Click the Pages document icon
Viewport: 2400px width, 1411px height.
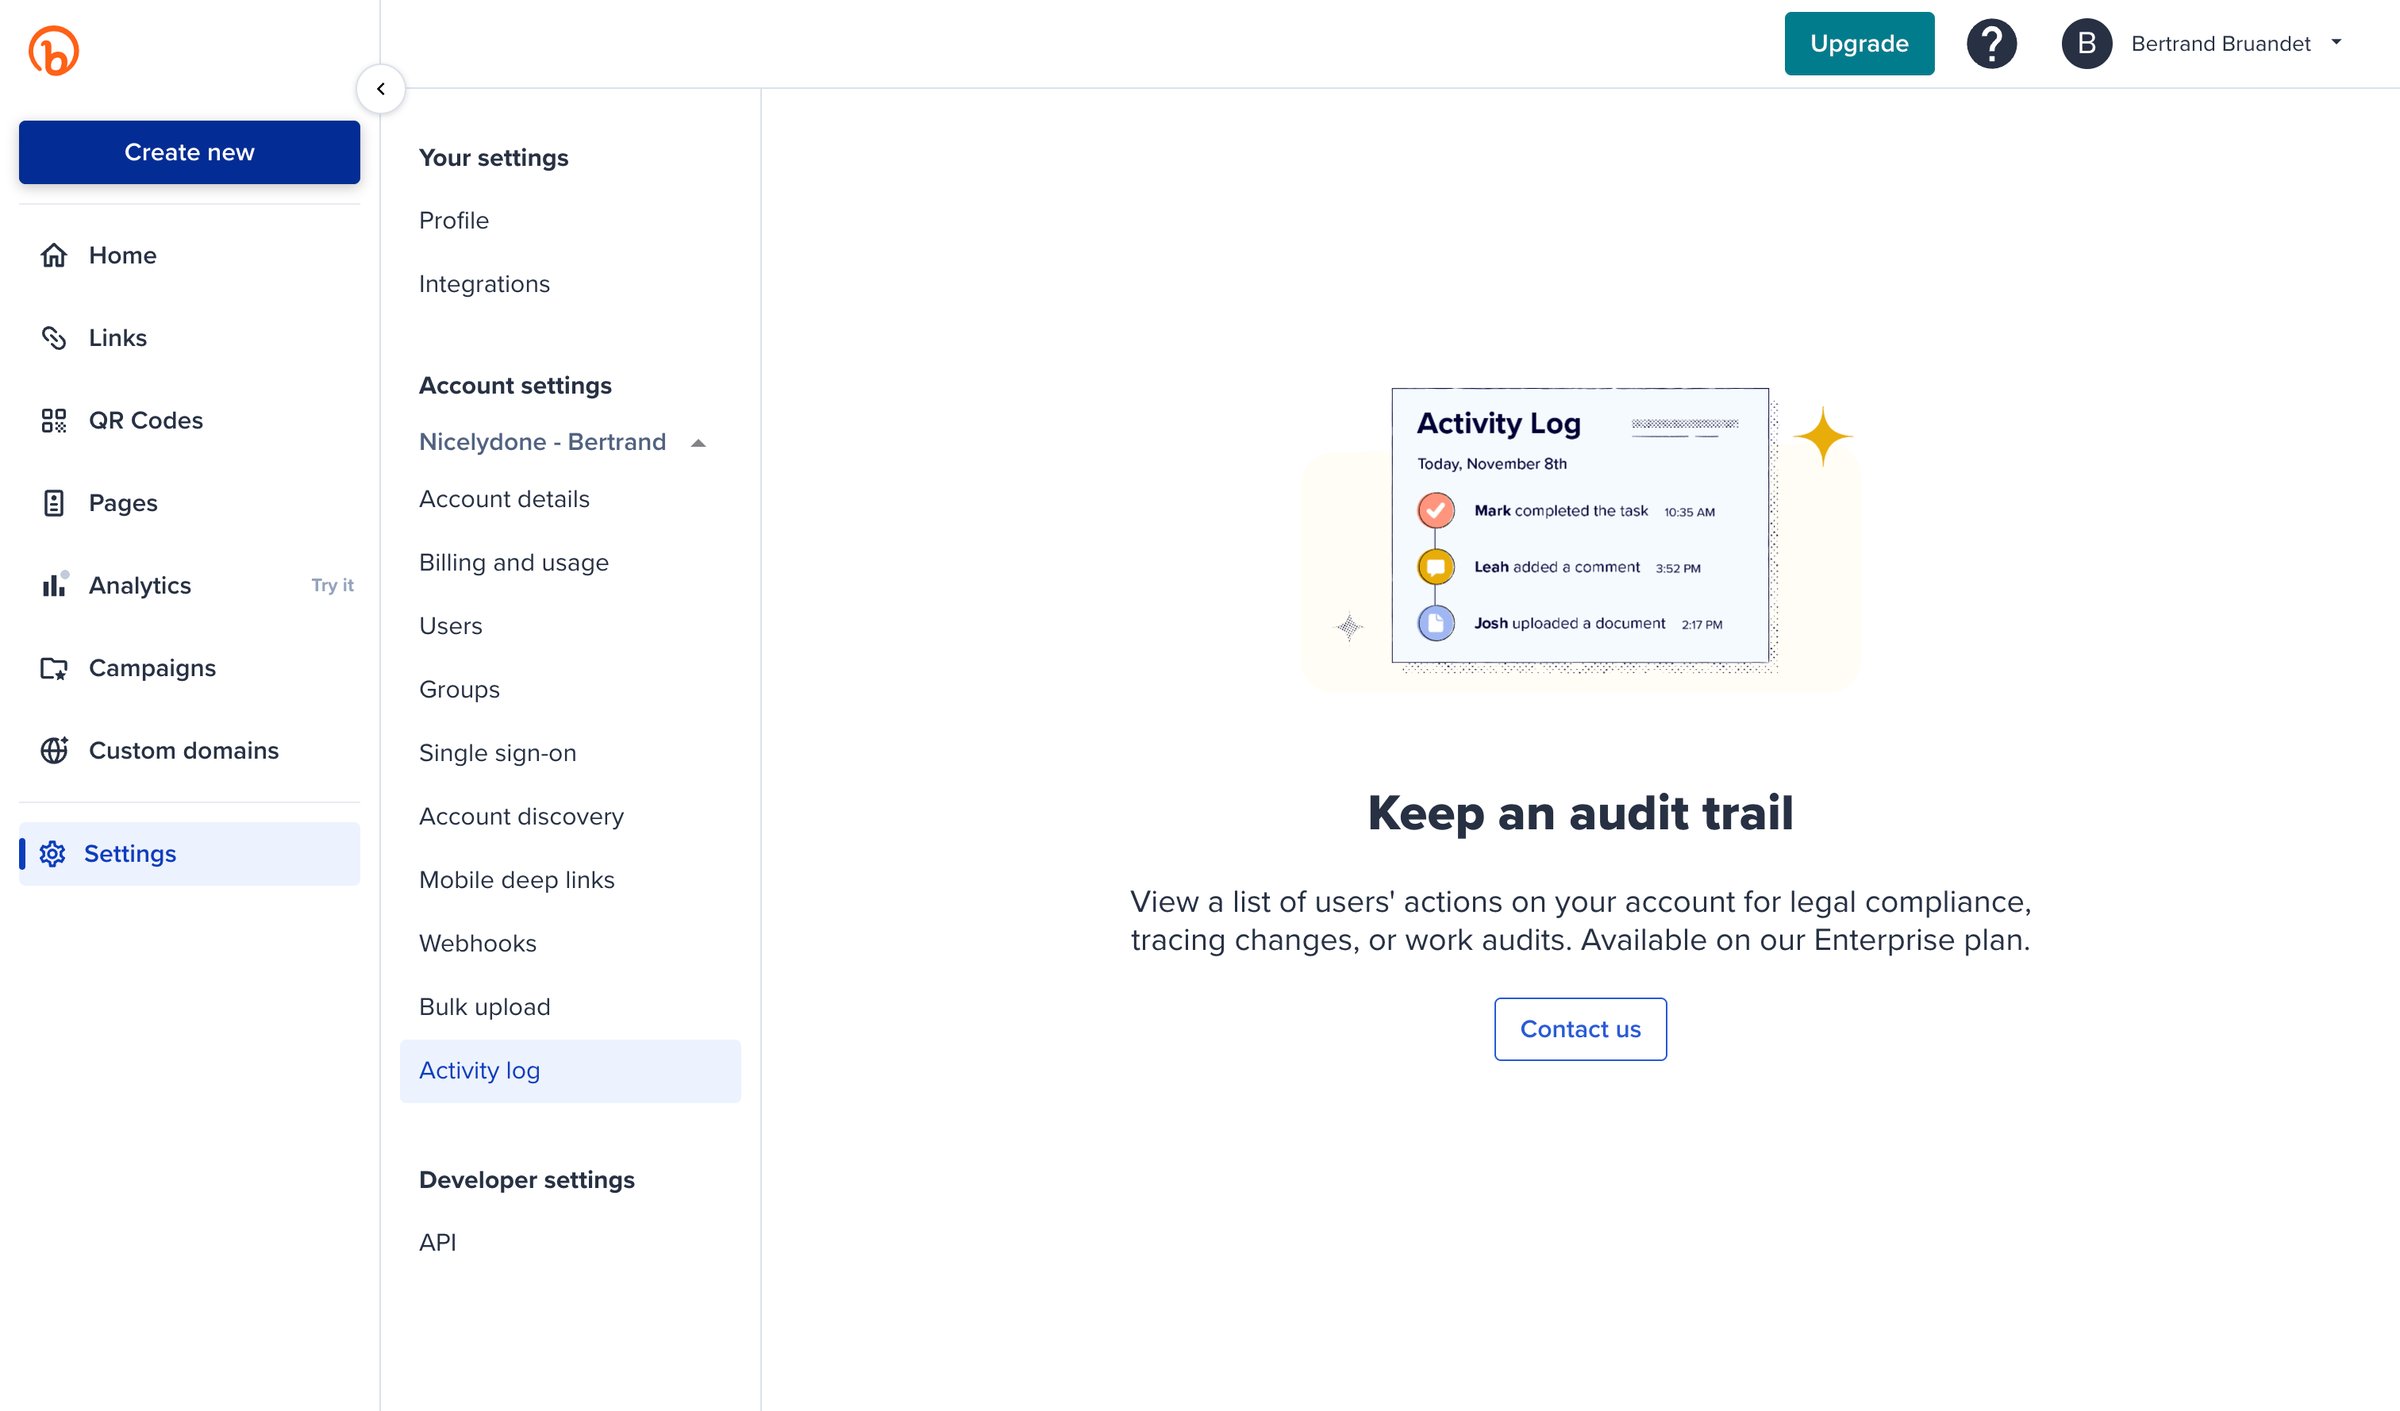click(x=54, y=503)
